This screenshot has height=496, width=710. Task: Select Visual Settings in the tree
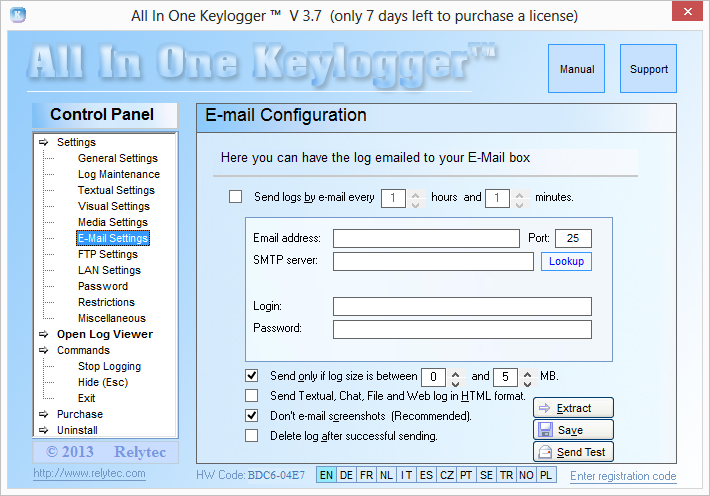[113, 206]
